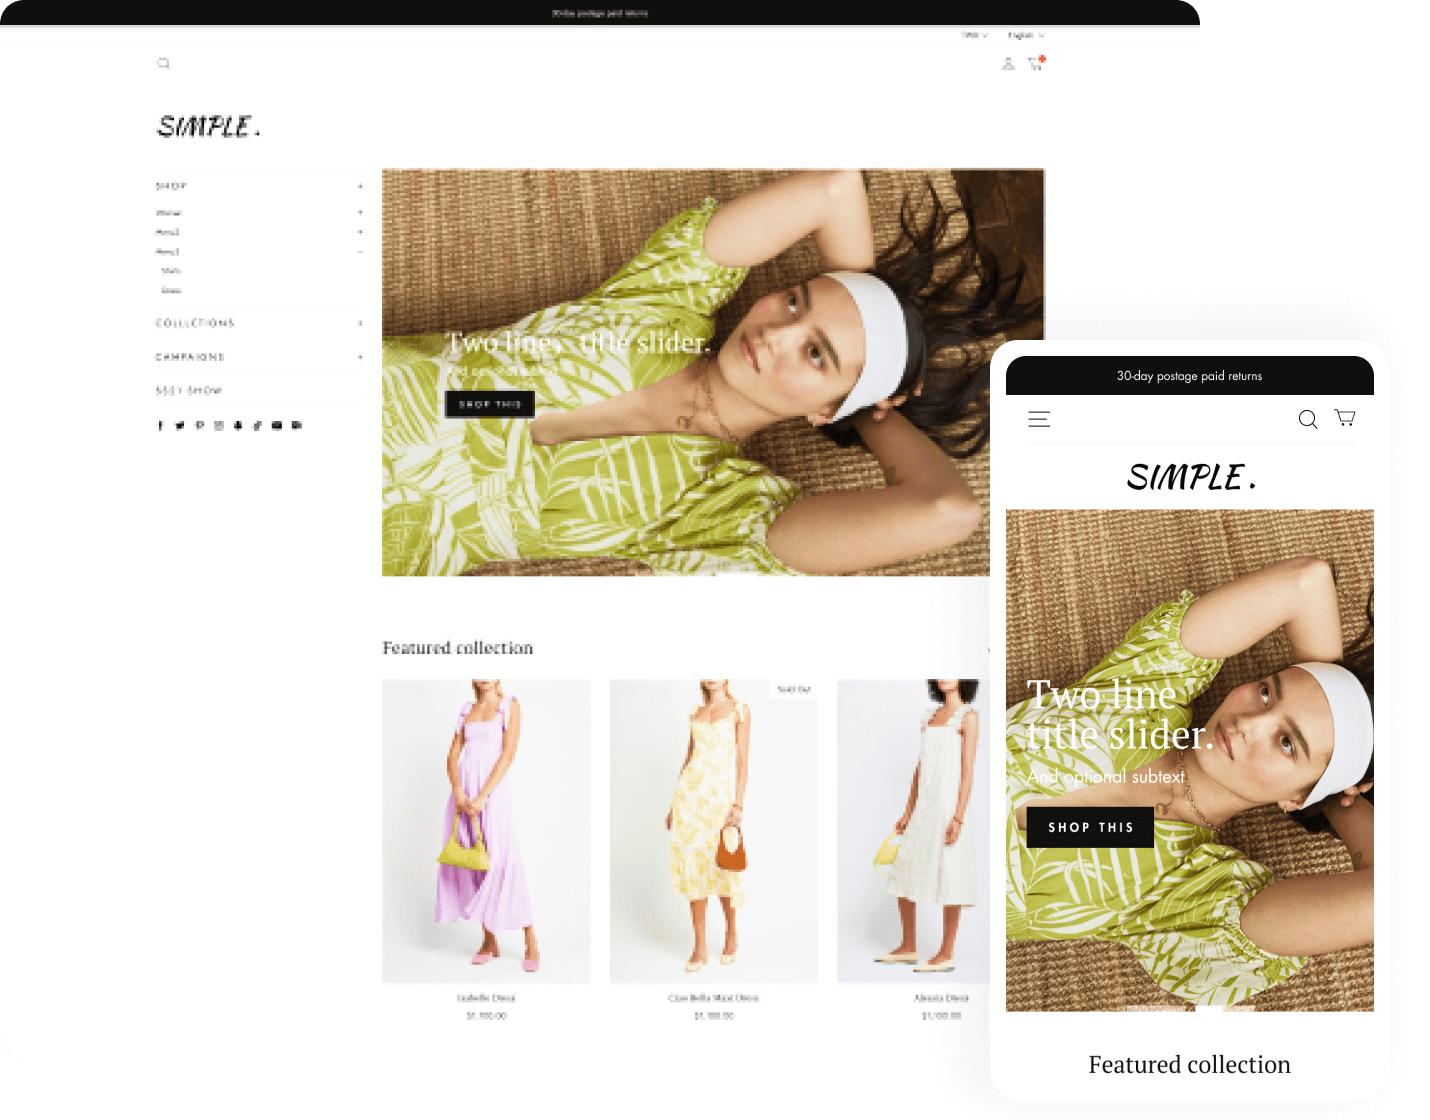
Task: Open the search icon in the desktop header
Action: coord(164,63)
